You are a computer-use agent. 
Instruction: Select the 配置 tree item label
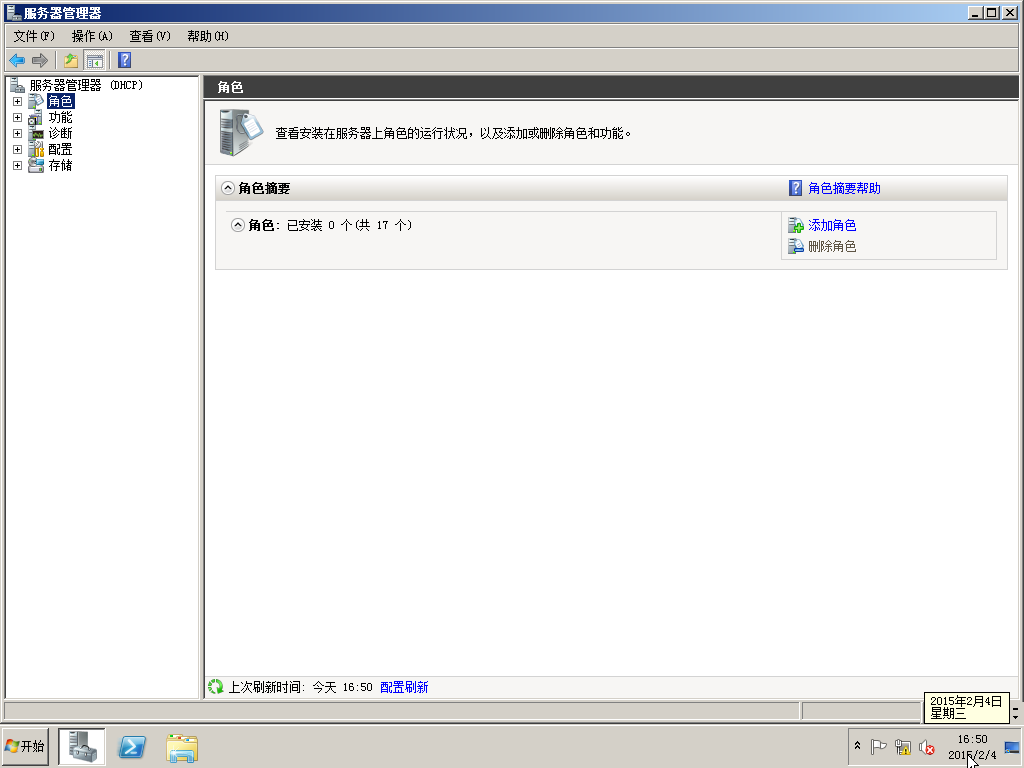60,150
